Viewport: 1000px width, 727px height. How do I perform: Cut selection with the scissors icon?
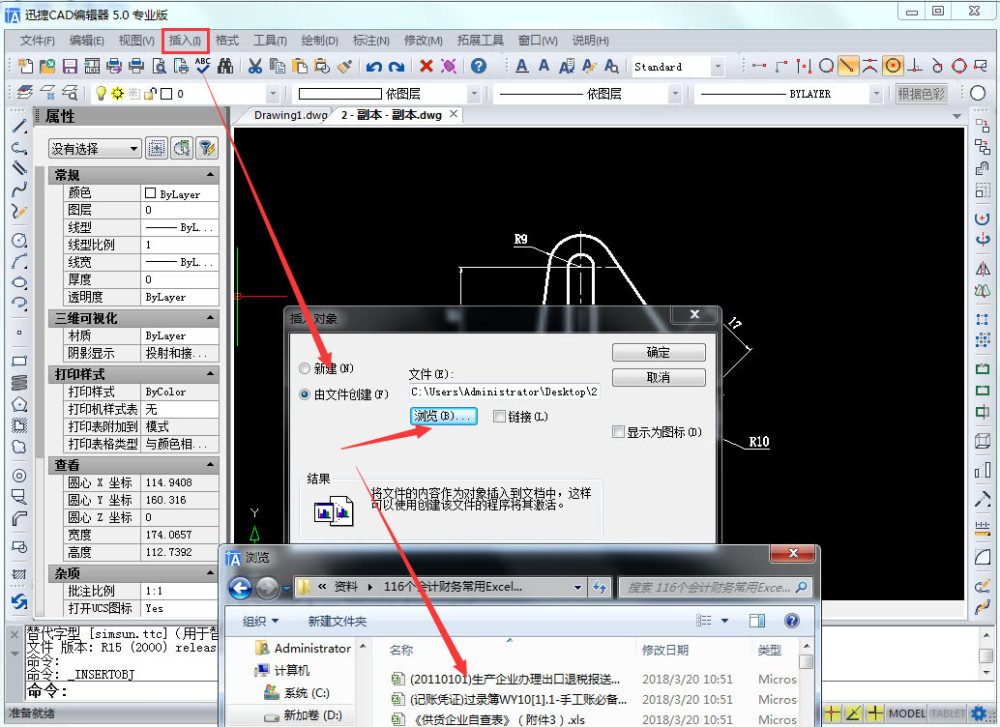pyautogui.click(x=255, y=66)
